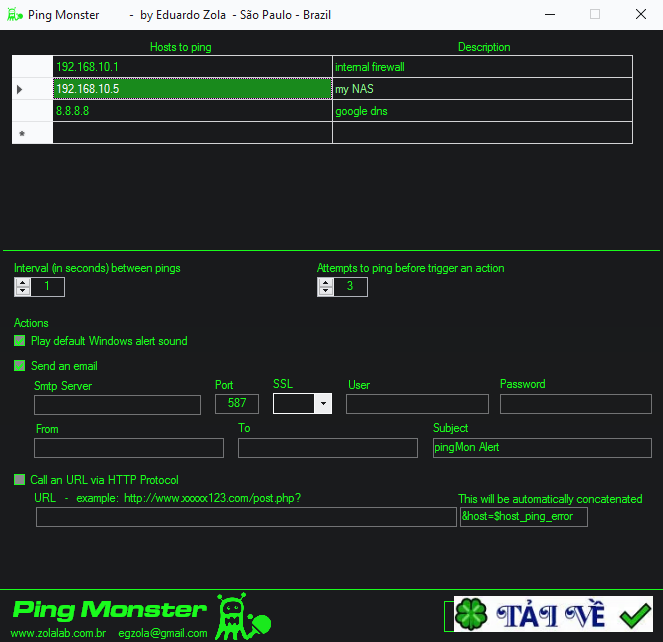Screen dimensions: 663x642
Task: Click the four-leaf clover icon
Action: [x=471, y=614]
